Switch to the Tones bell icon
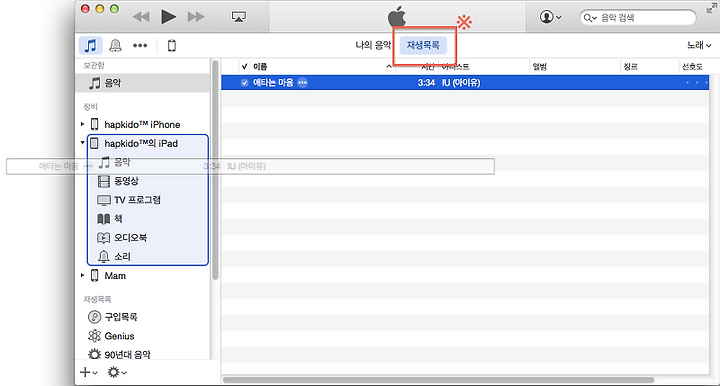The height and width of the screenshot is (386, 720). pos(115,45)
